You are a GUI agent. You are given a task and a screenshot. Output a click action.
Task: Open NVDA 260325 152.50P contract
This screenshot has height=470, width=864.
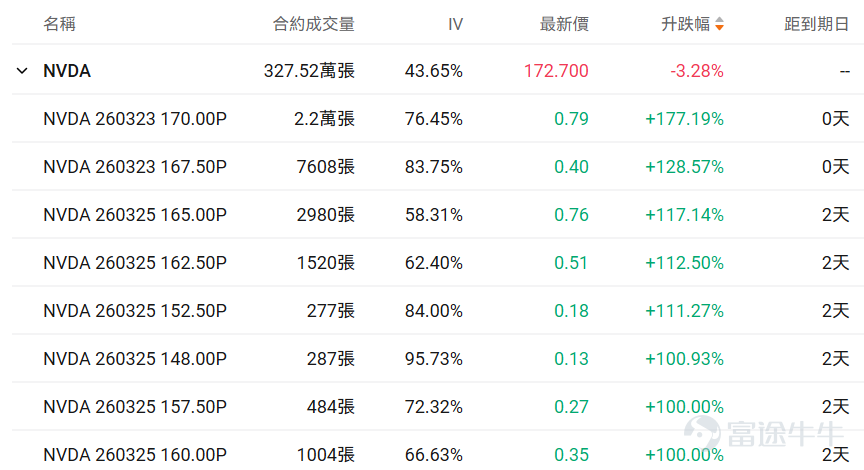click(135, 311)
